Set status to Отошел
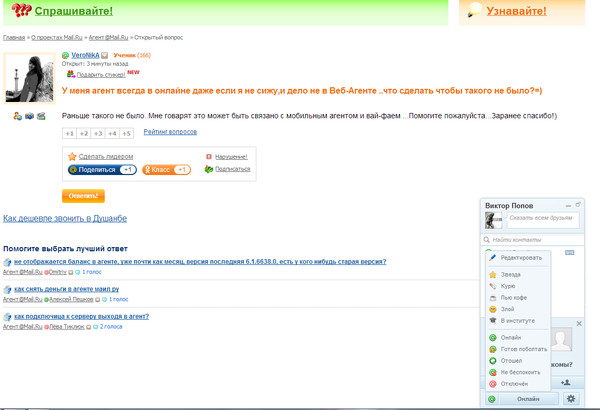The height and width of the screenshot is (410, 600). pos(518,361)
